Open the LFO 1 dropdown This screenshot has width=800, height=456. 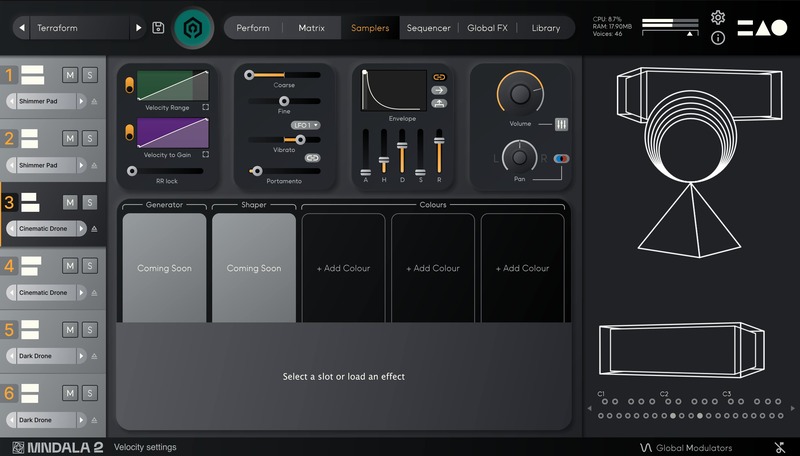[x=306, y=125]
